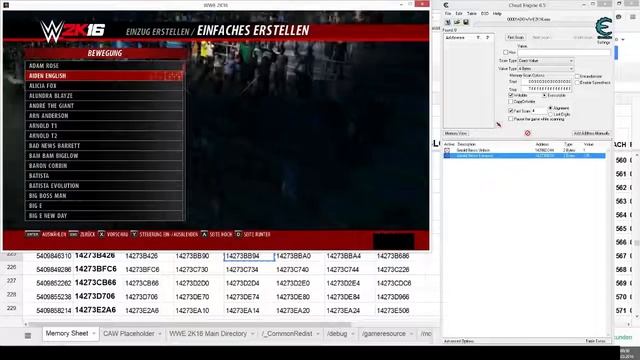Select Bad News Barrett in the list
Viewport: 640px width, 360px height.
tap(104, 146)
